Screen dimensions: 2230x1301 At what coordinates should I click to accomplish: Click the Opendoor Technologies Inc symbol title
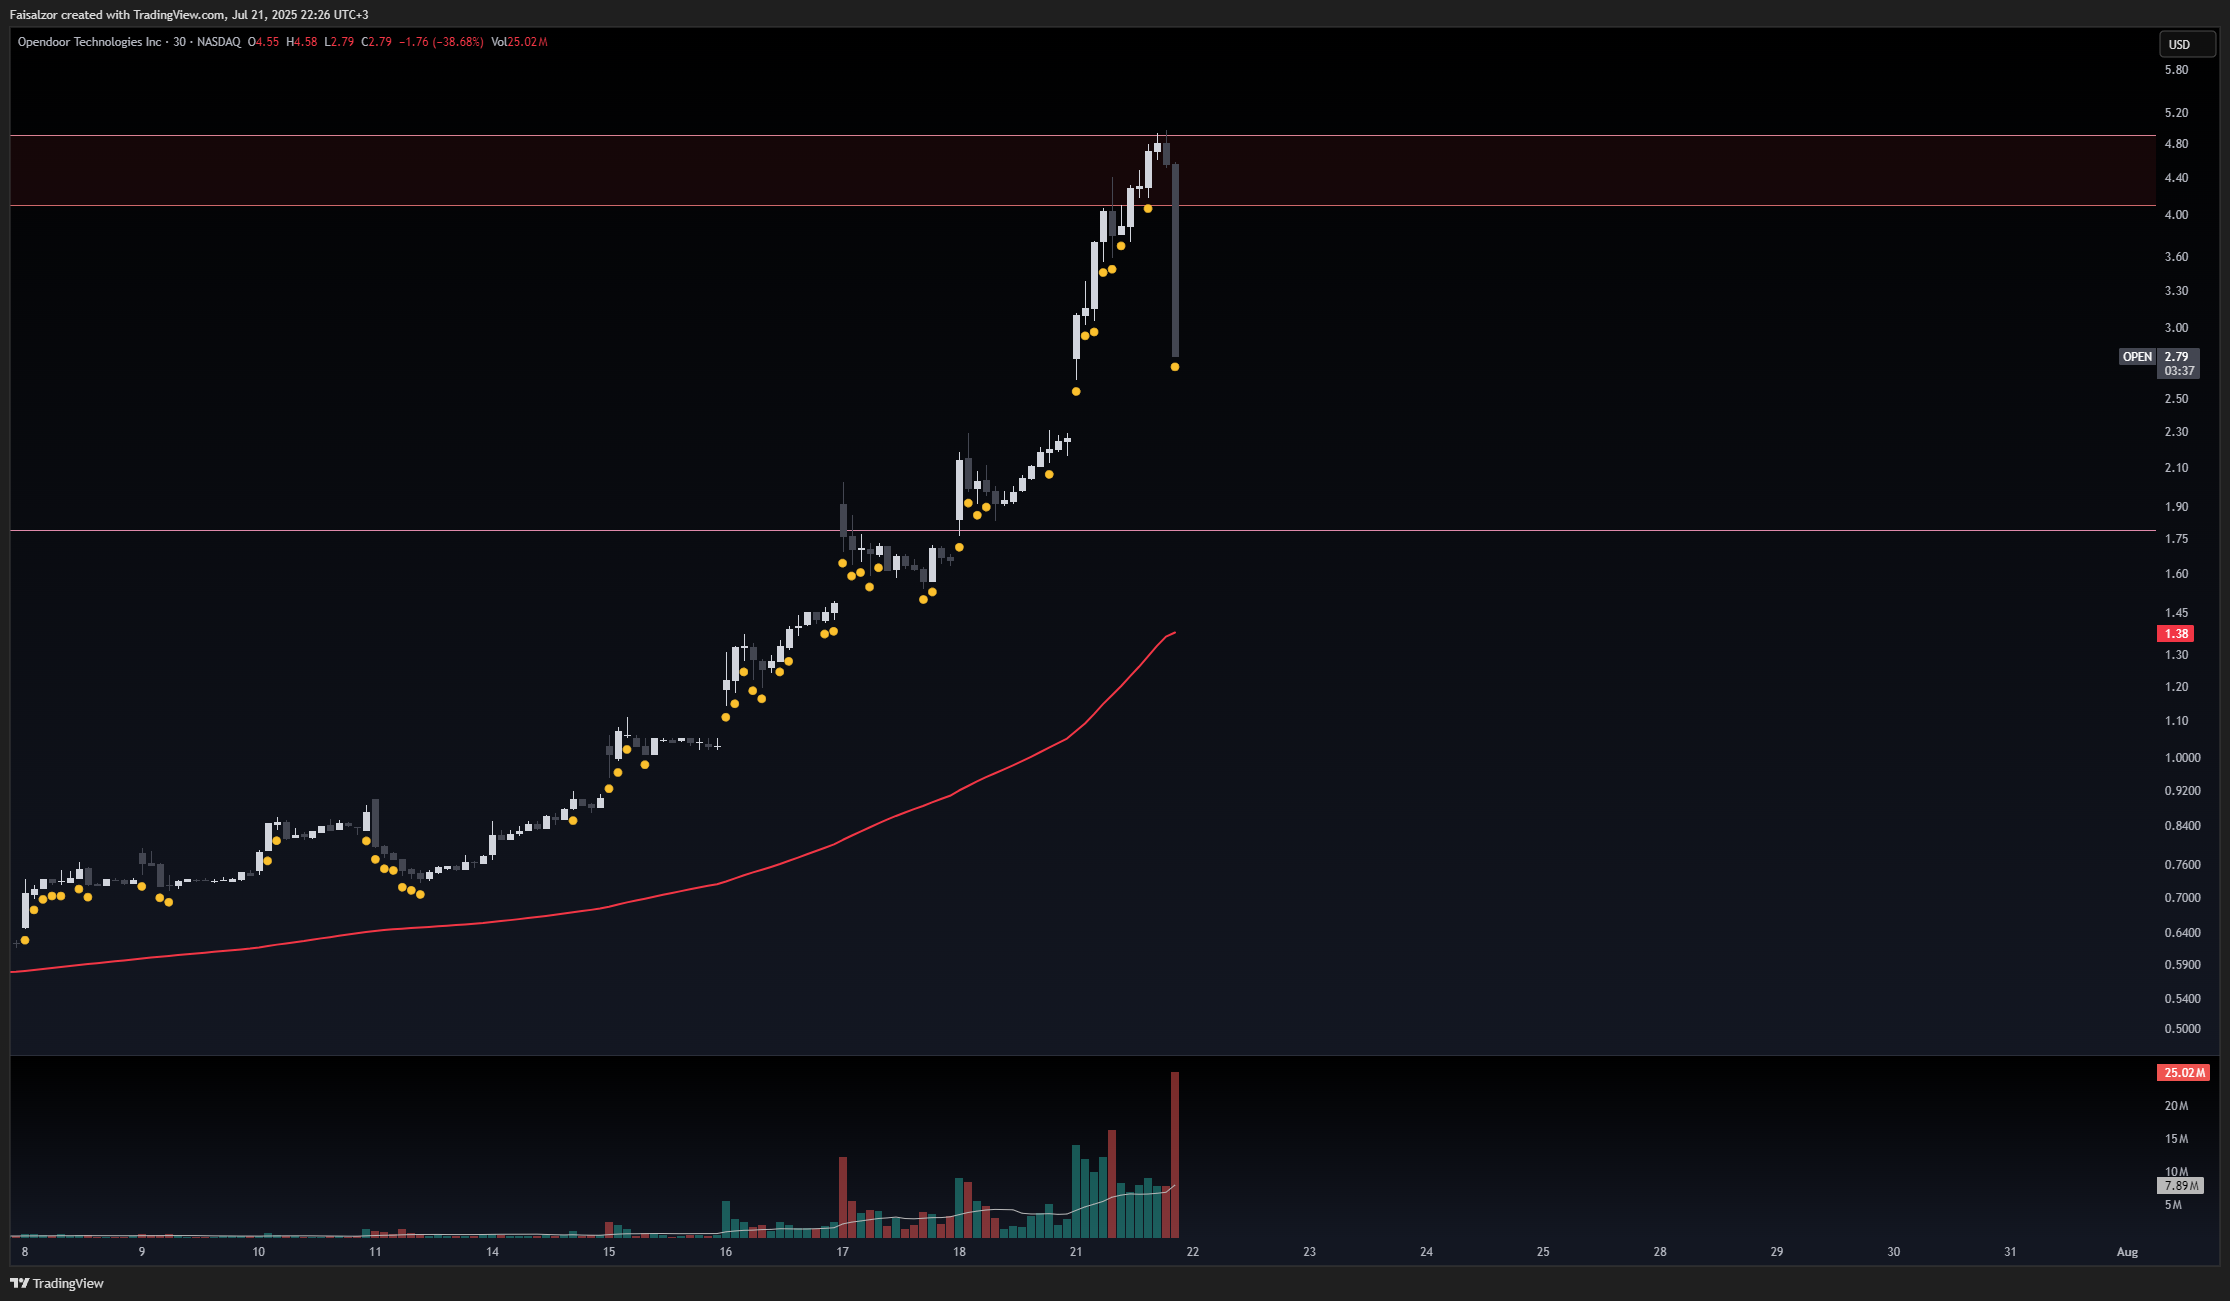(90, 42)
